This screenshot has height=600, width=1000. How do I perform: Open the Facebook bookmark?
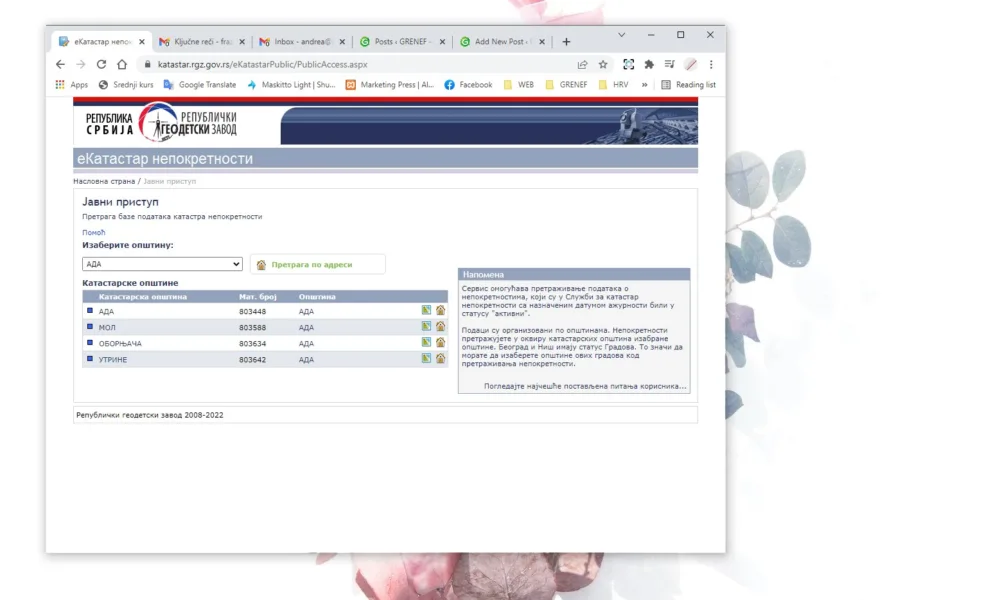tap(469, 85)
